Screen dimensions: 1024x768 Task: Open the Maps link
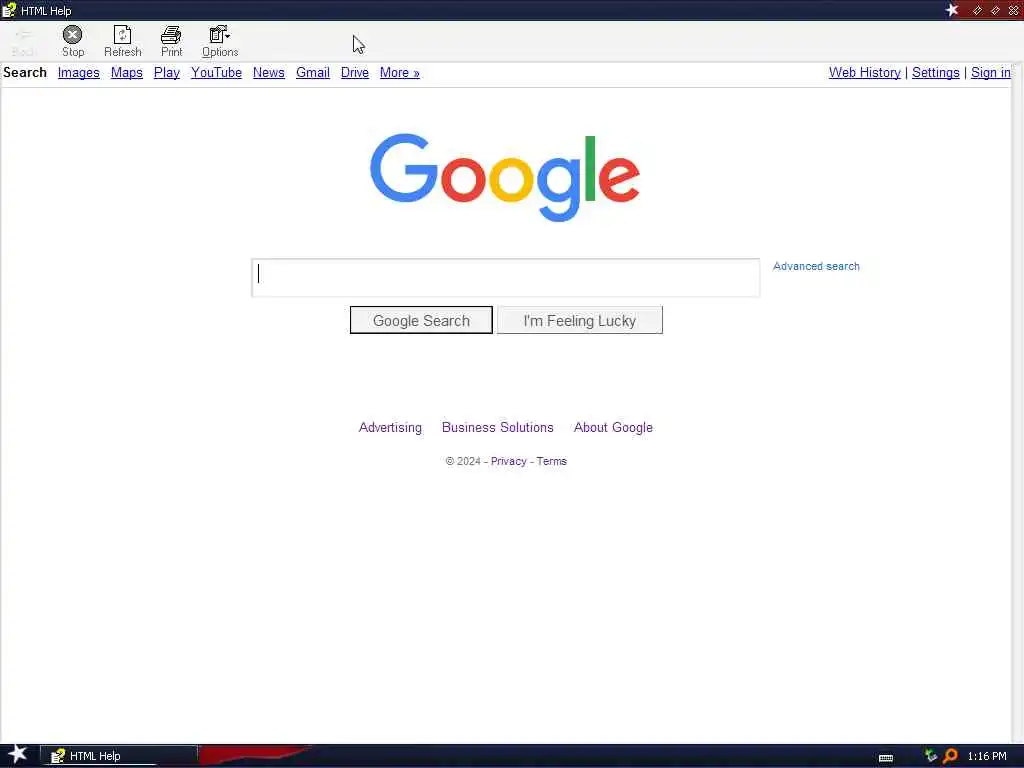pos(127,72)
